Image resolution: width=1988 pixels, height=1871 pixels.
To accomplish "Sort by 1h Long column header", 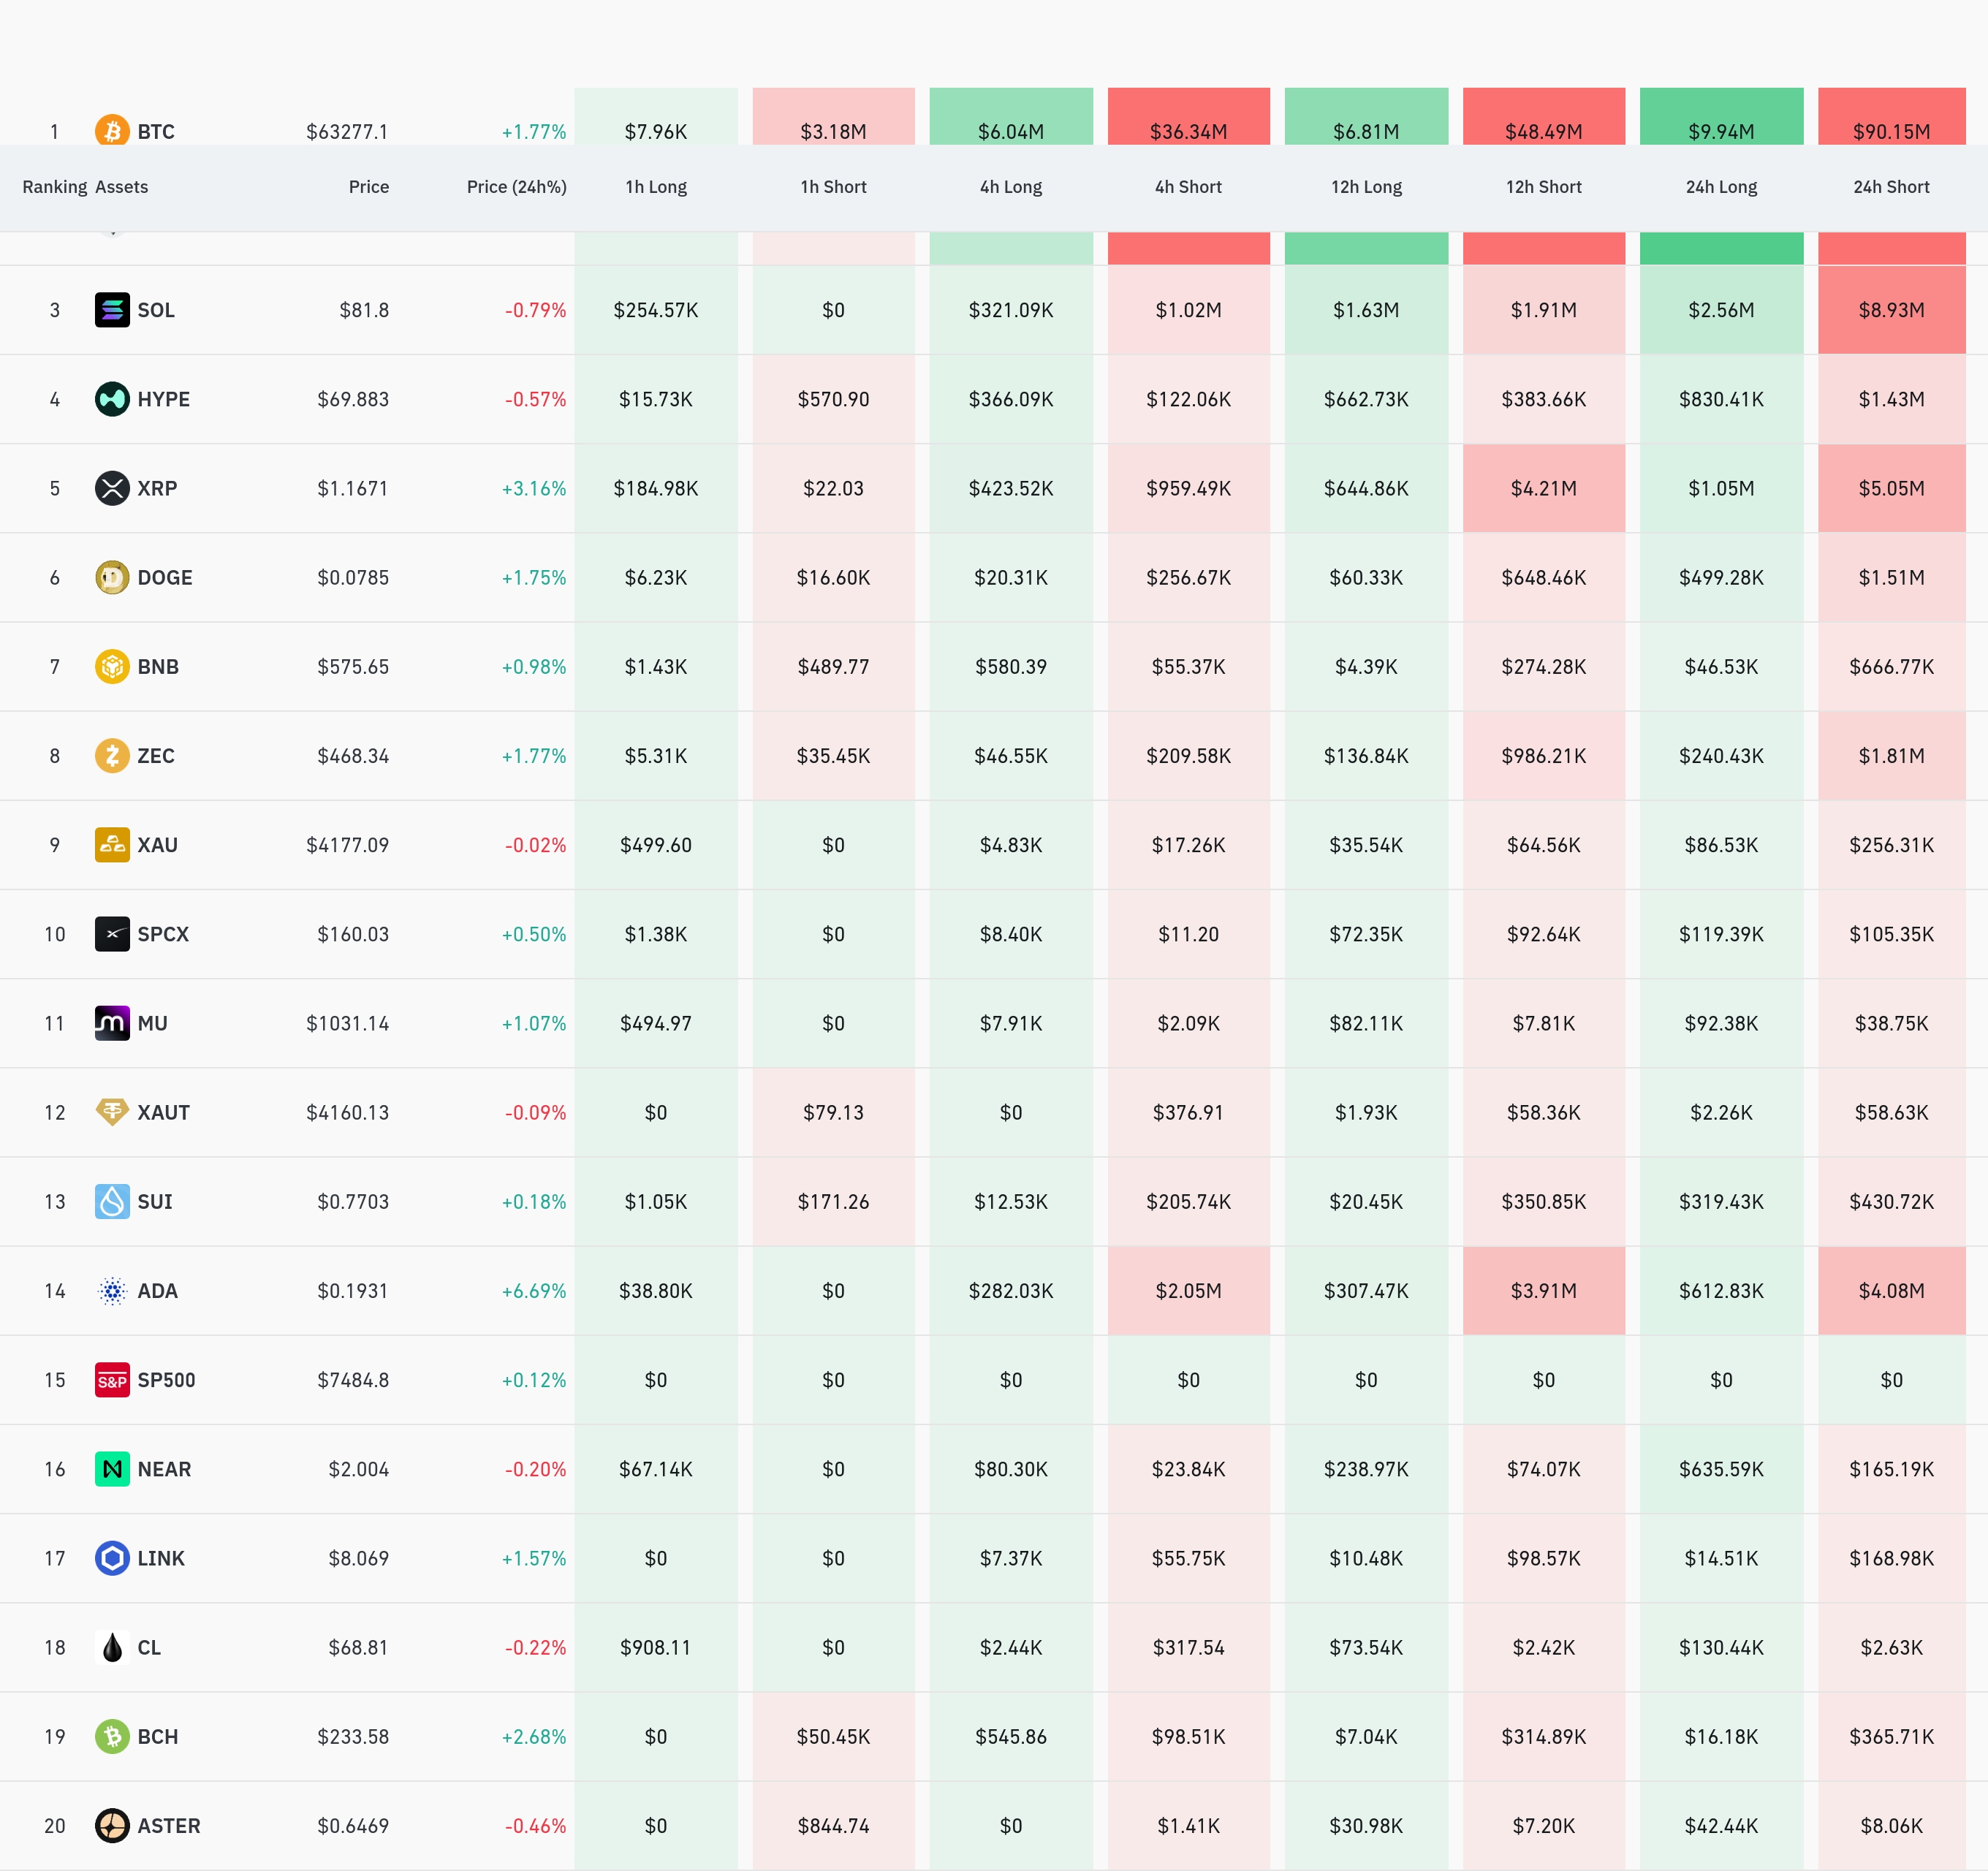I will coord(656,187).
